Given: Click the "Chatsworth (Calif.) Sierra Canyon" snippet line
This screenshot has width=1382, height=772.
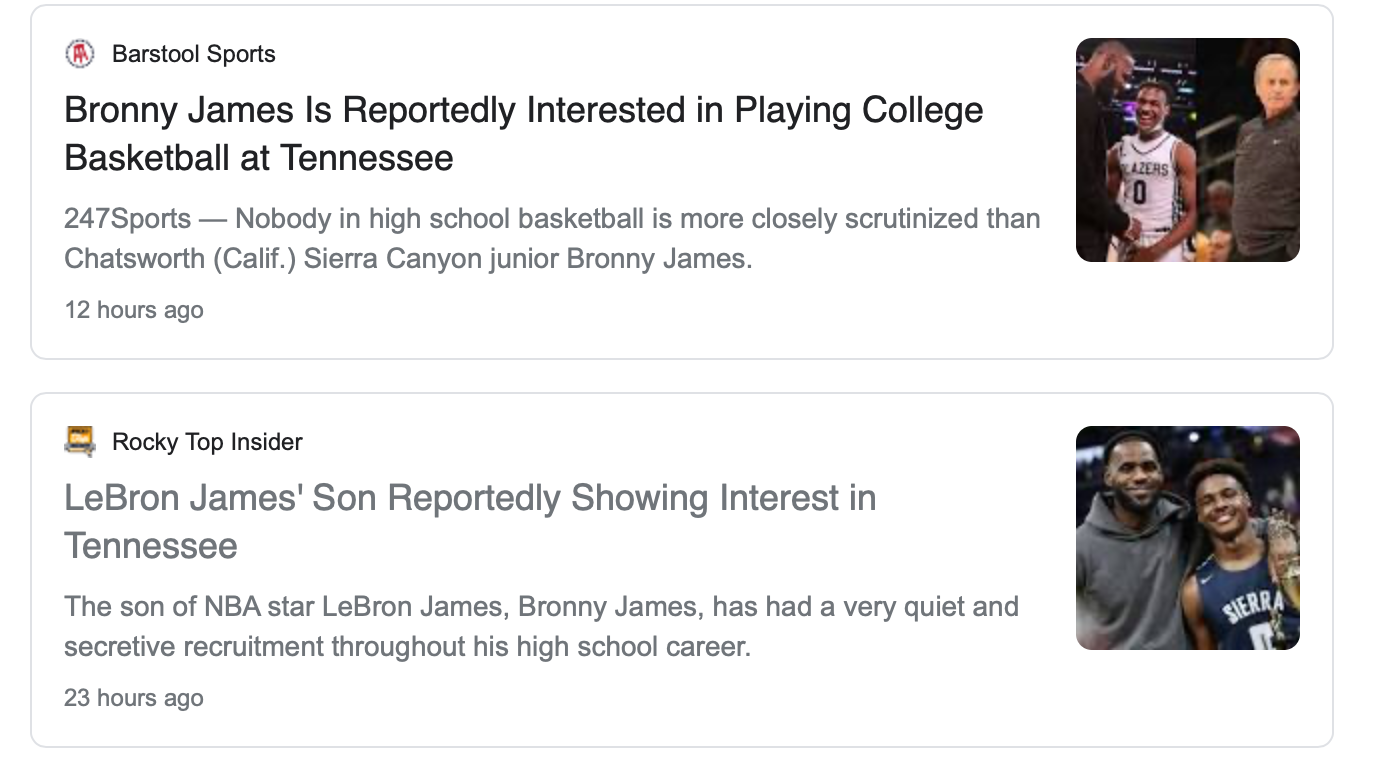Looking at the screenshot, I should pos(408,259).
